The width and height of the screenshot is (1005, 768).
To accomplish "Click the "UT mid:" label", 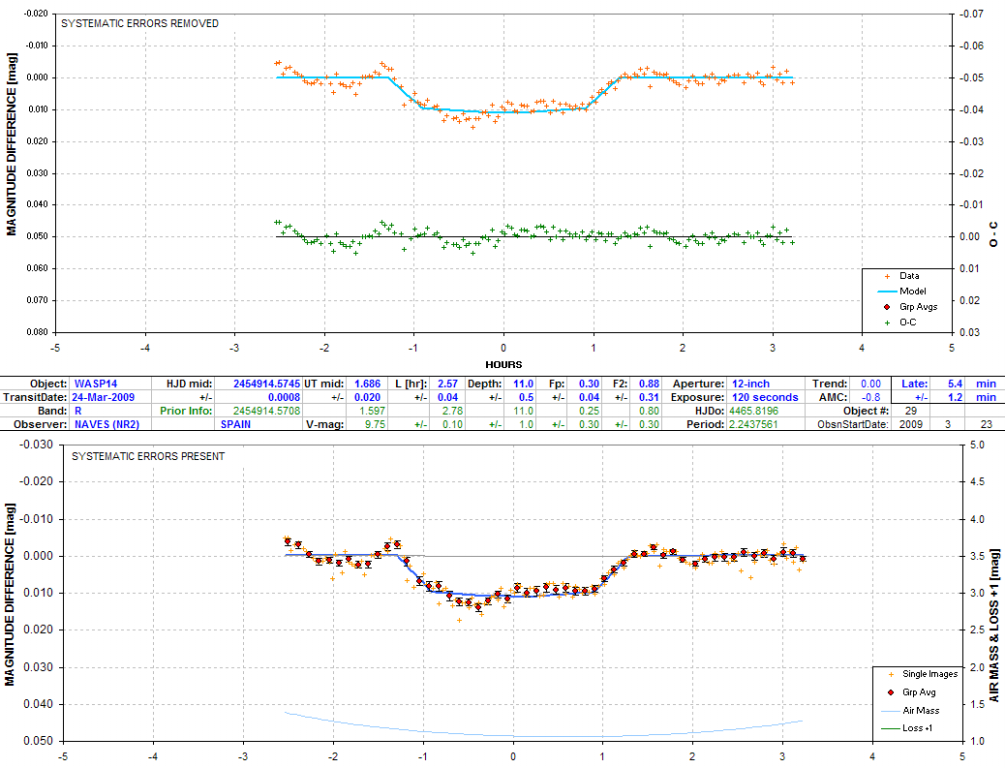I will (325, 383).
